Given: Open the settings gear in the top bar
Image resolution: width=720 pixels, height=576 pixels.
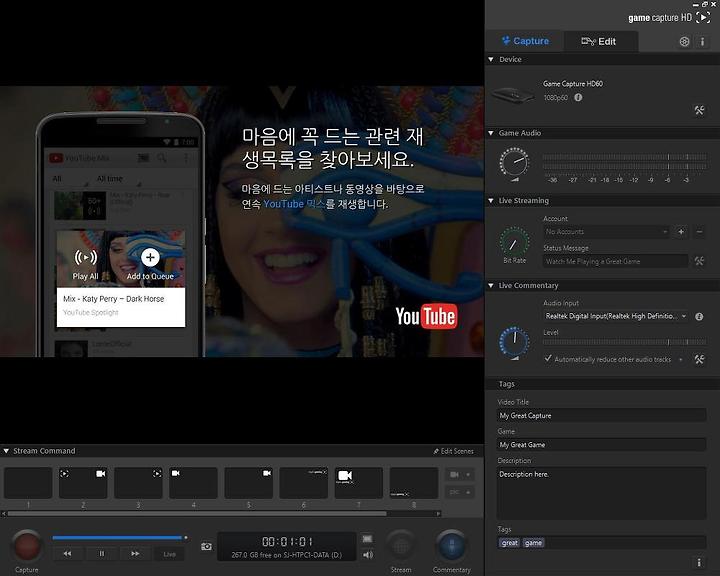Looking at the screenshot, I should point(684,41).
